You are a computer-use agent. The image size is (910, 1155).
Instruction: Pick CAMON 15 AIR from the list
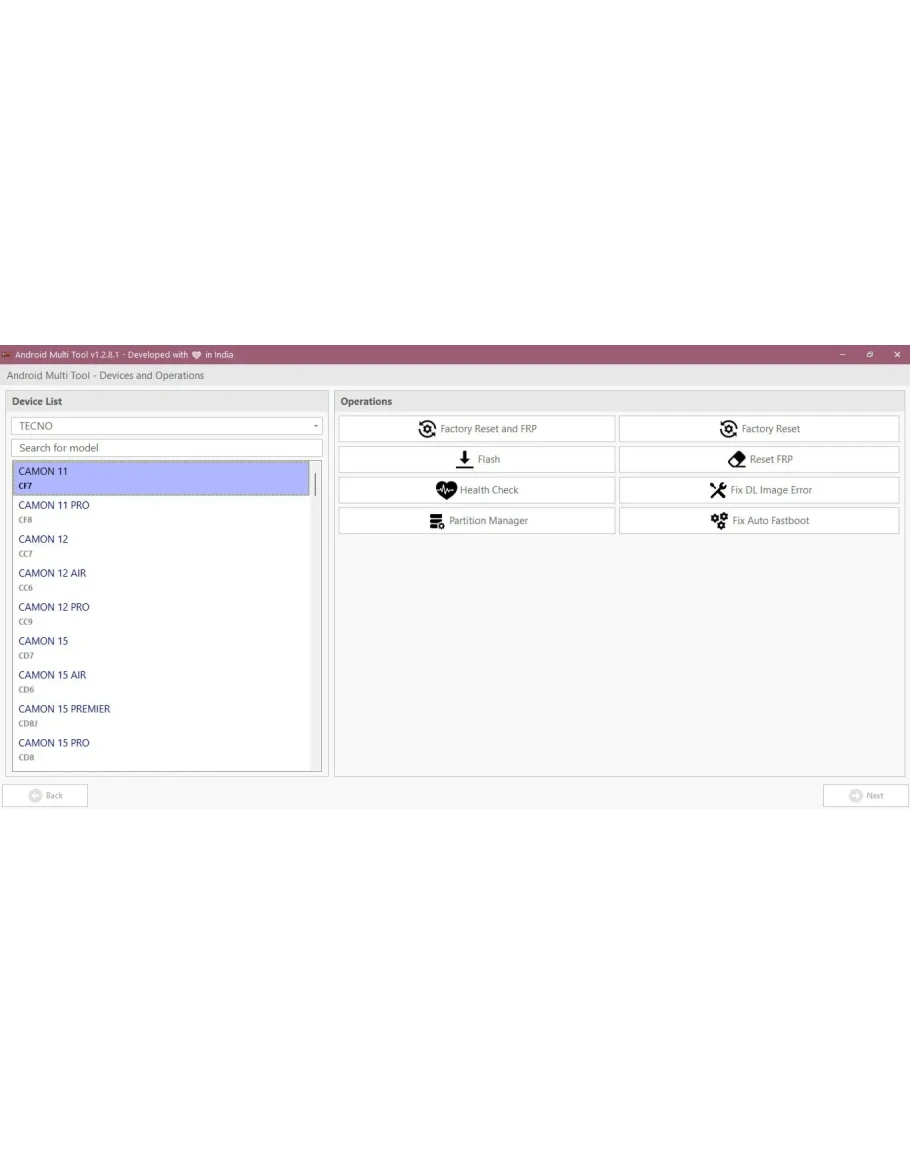pyautogui.click(x=52, y=681)
